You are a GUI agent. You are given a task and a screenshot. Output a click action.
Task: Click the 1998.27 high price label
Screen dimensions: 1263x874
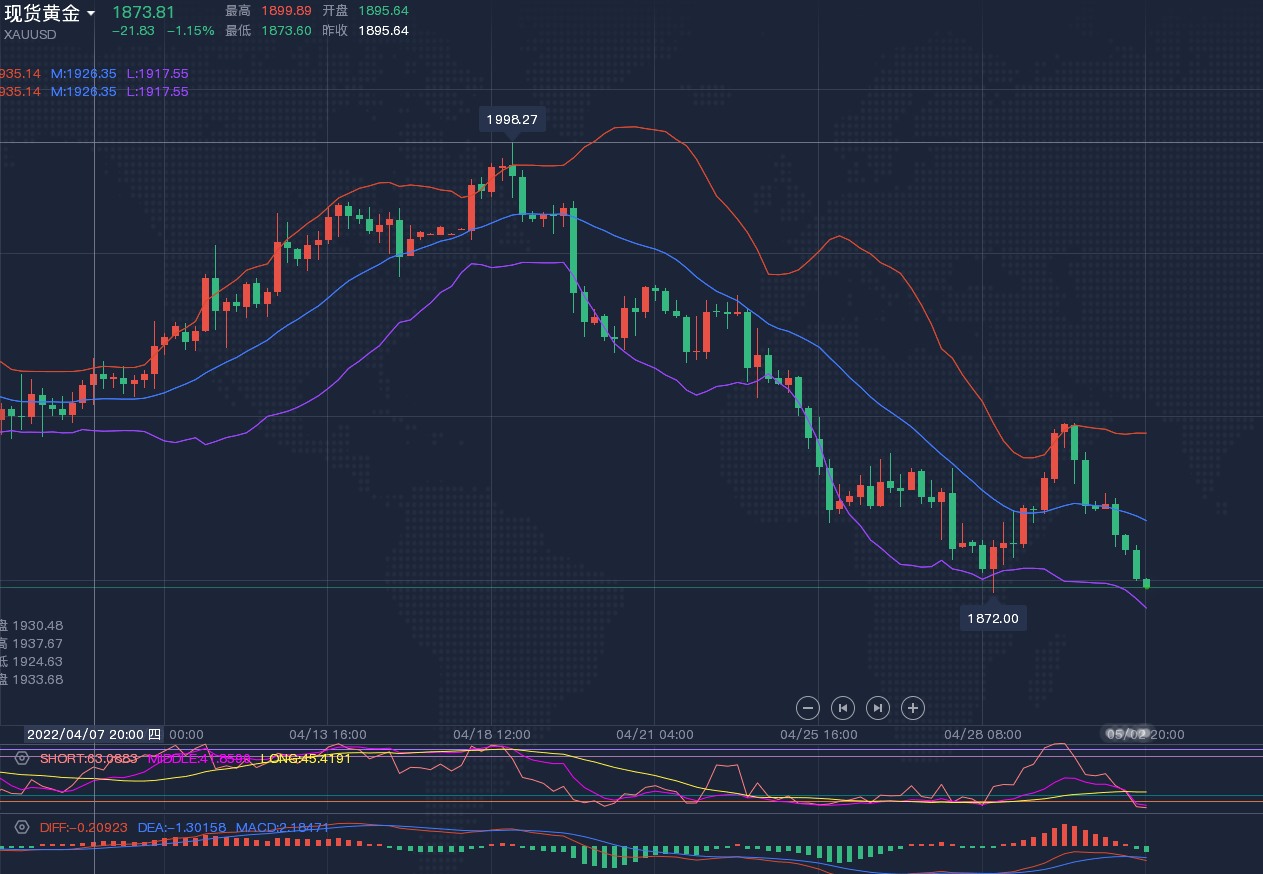(x=511, y=119)
